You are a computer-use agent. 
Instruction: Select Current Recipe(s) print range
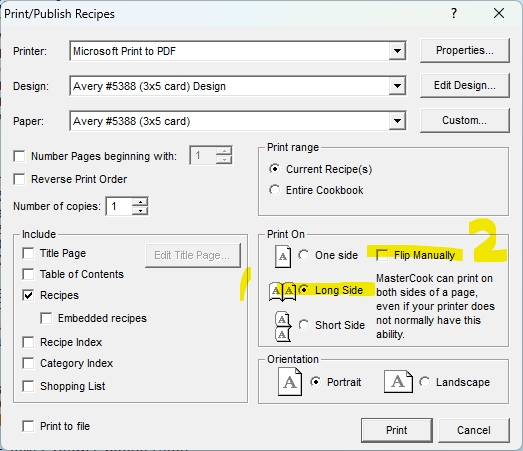(275, 169)
